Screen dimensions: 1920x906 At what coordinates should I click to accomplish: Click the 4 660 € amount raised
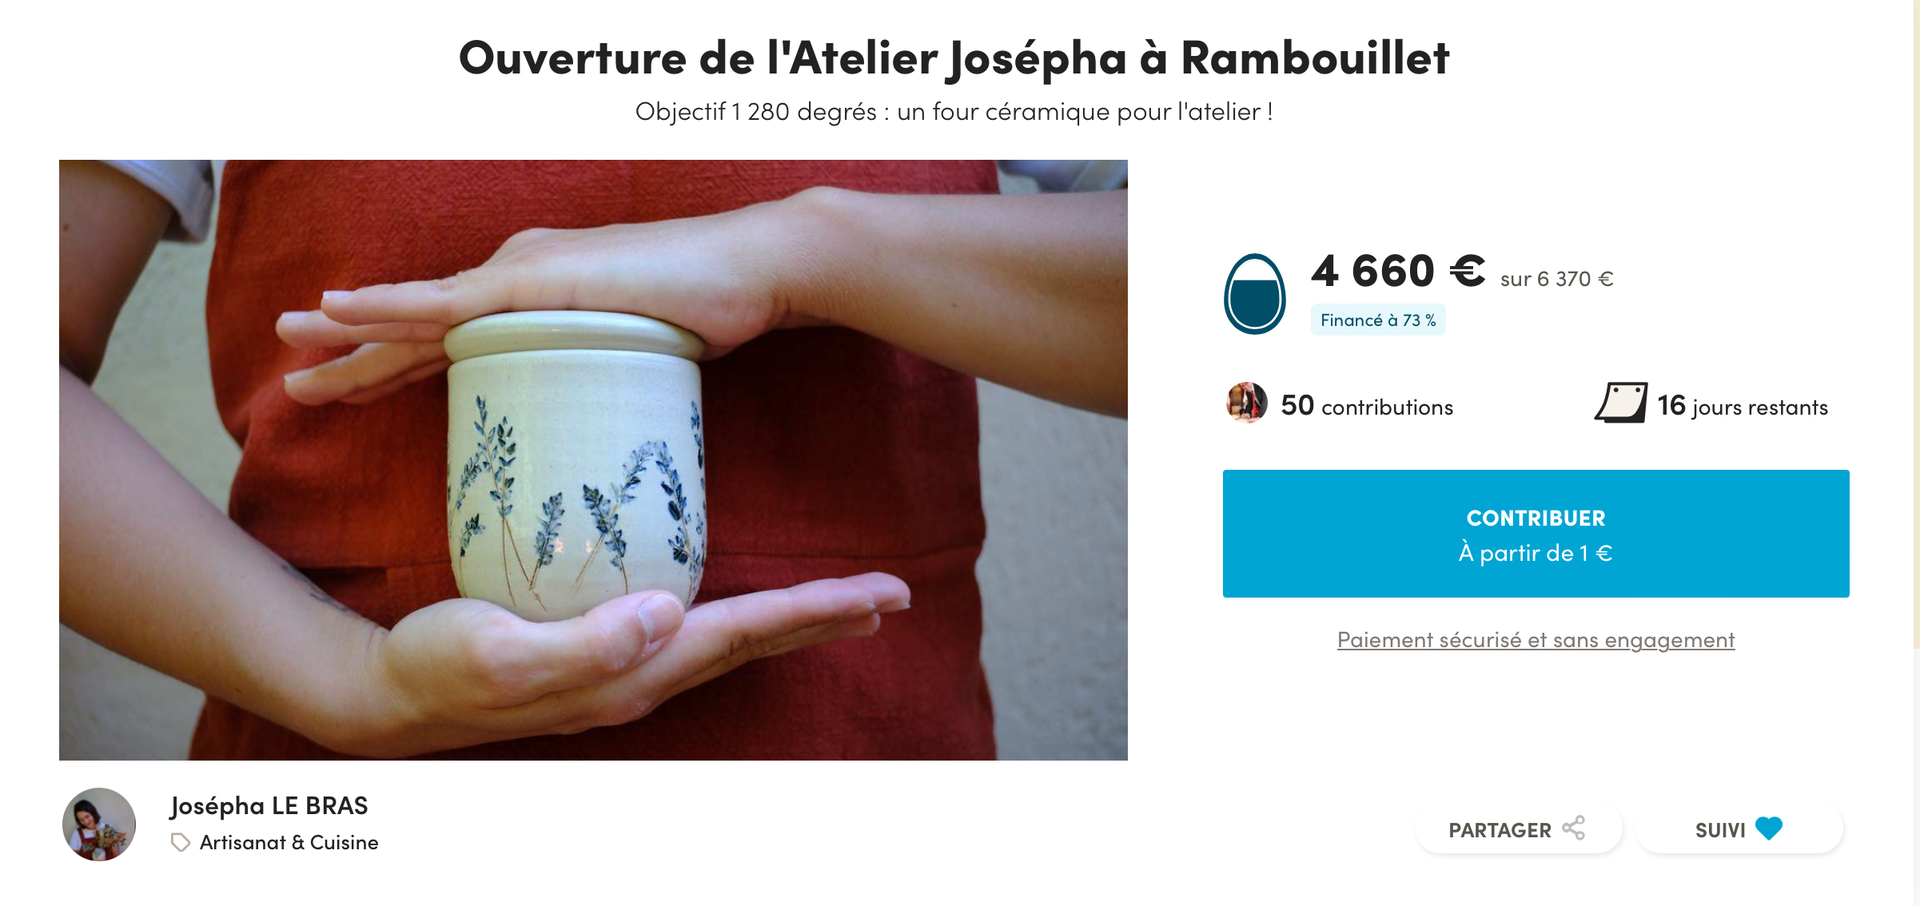[1398, 271]
